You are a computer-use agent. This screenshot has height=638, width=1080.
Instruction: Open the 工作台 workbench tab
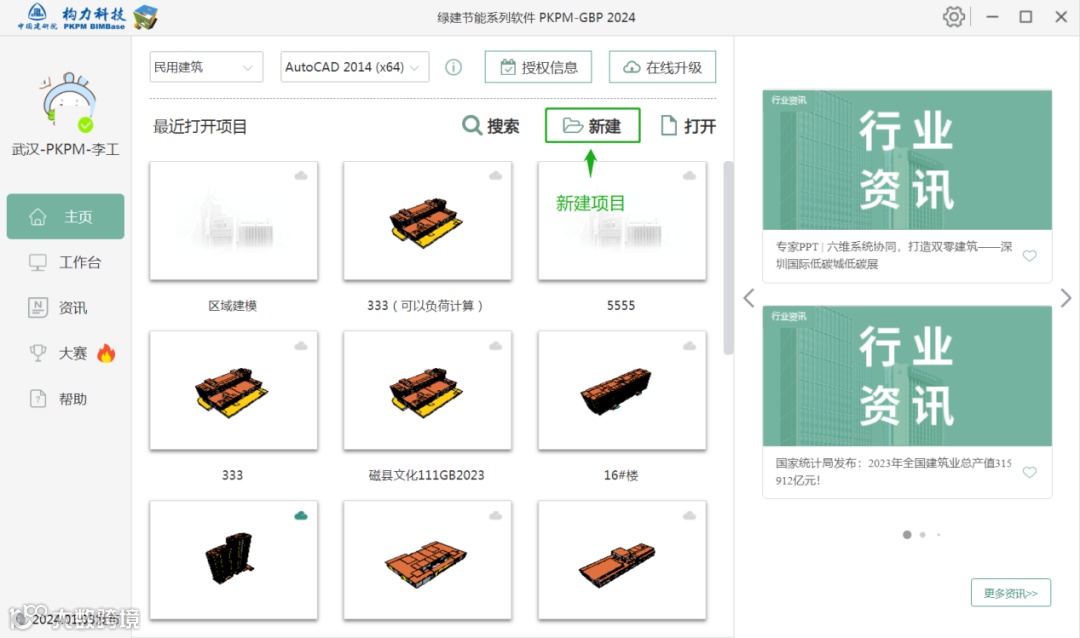coord(65,262)
